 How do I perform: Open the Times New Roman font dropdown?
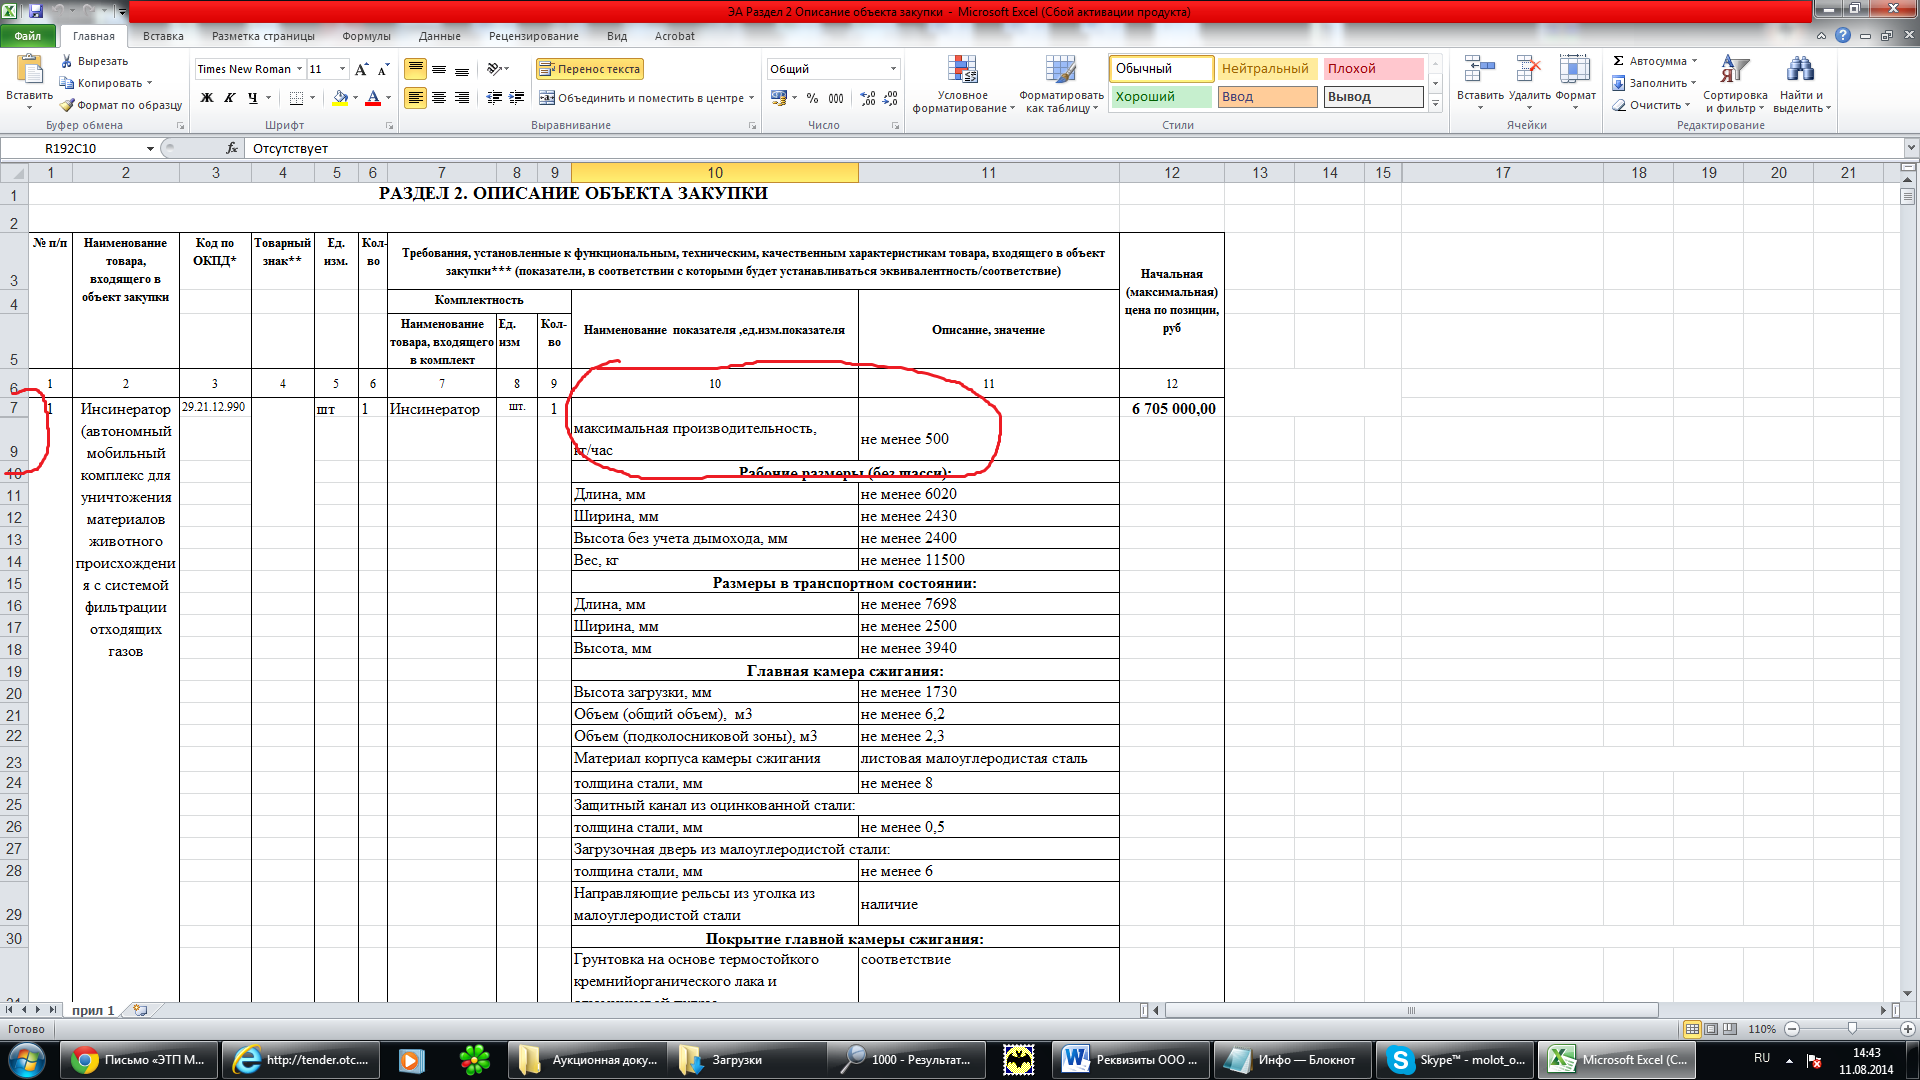(299, 69)
